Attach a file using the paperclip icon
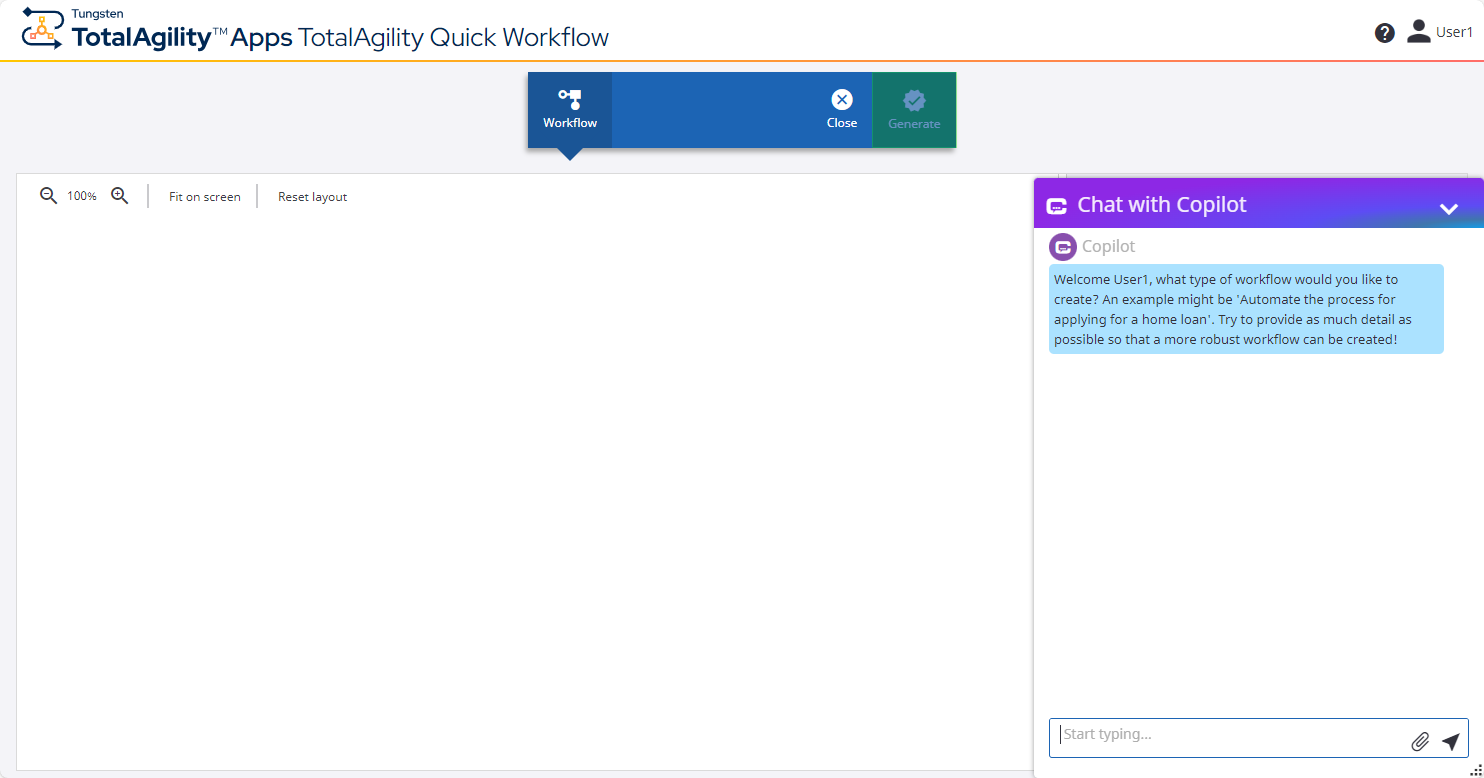The height and width of the screenshot is (778, 1484). [1420, 741]
